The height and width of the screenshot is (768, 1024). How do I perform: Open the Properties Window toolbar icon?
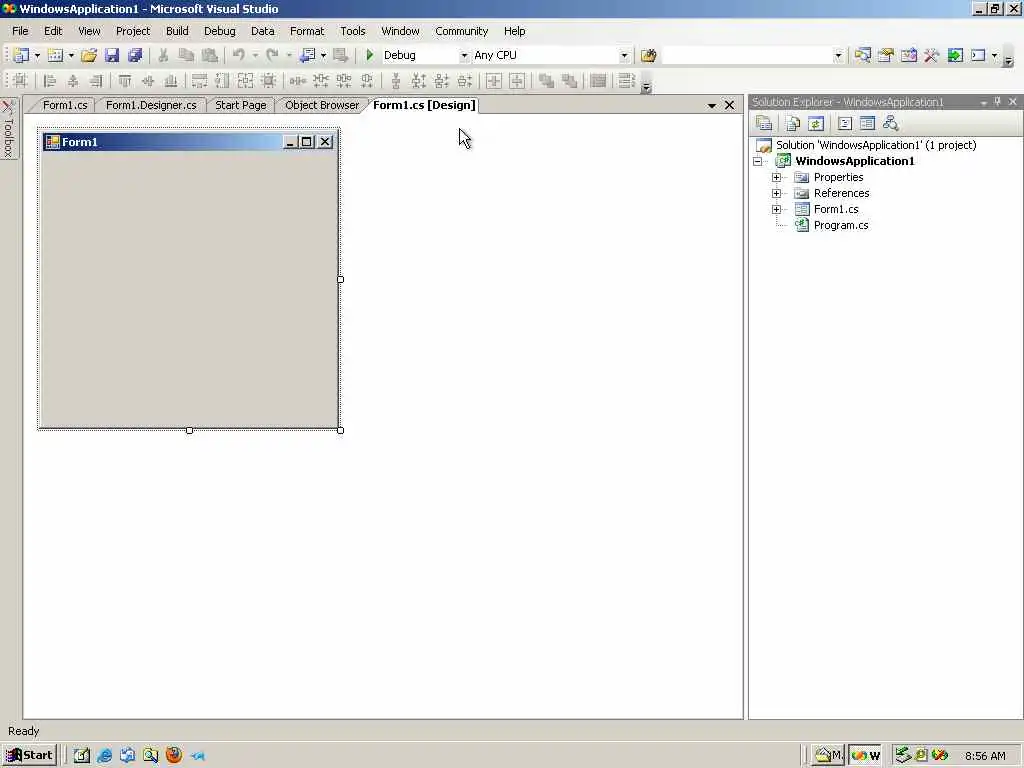886,56
